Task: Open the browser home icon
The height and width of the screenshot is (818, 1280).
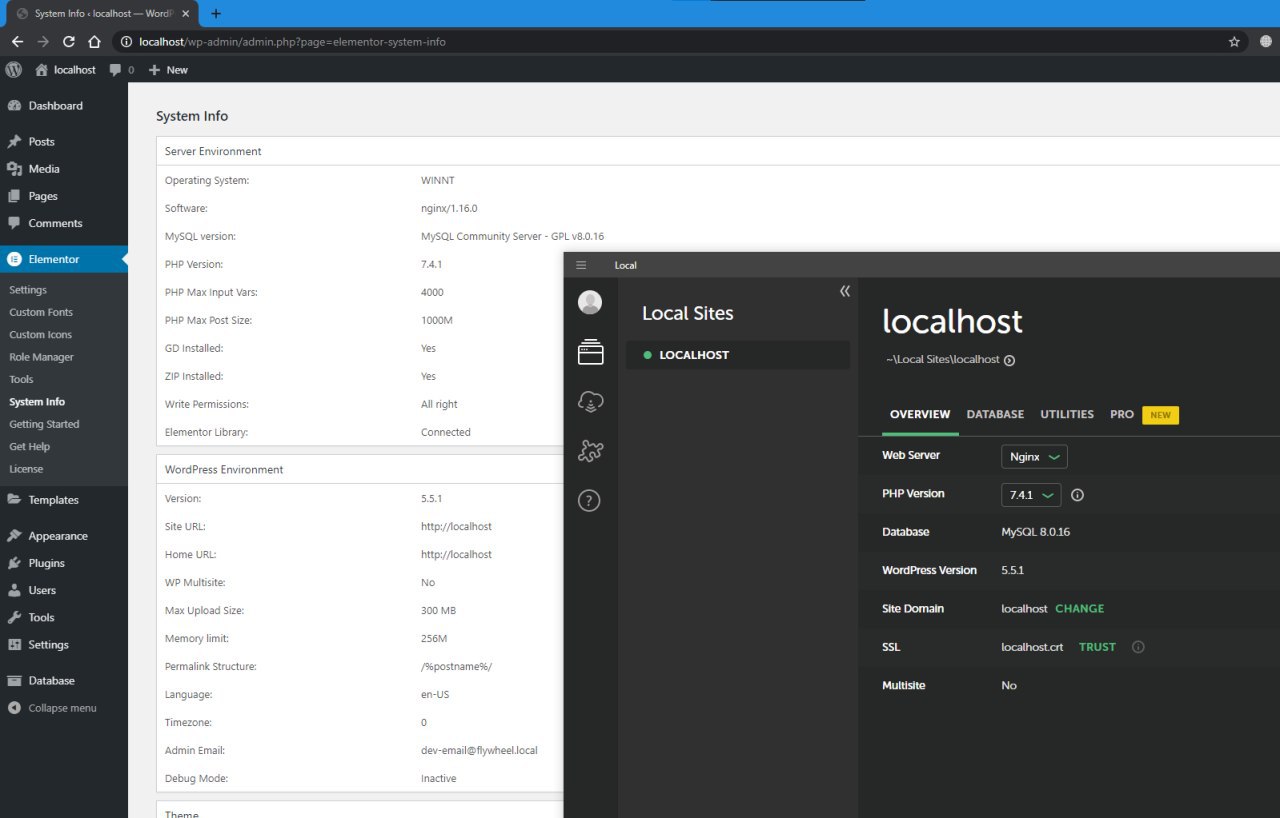Action: (x=94, y=42)
